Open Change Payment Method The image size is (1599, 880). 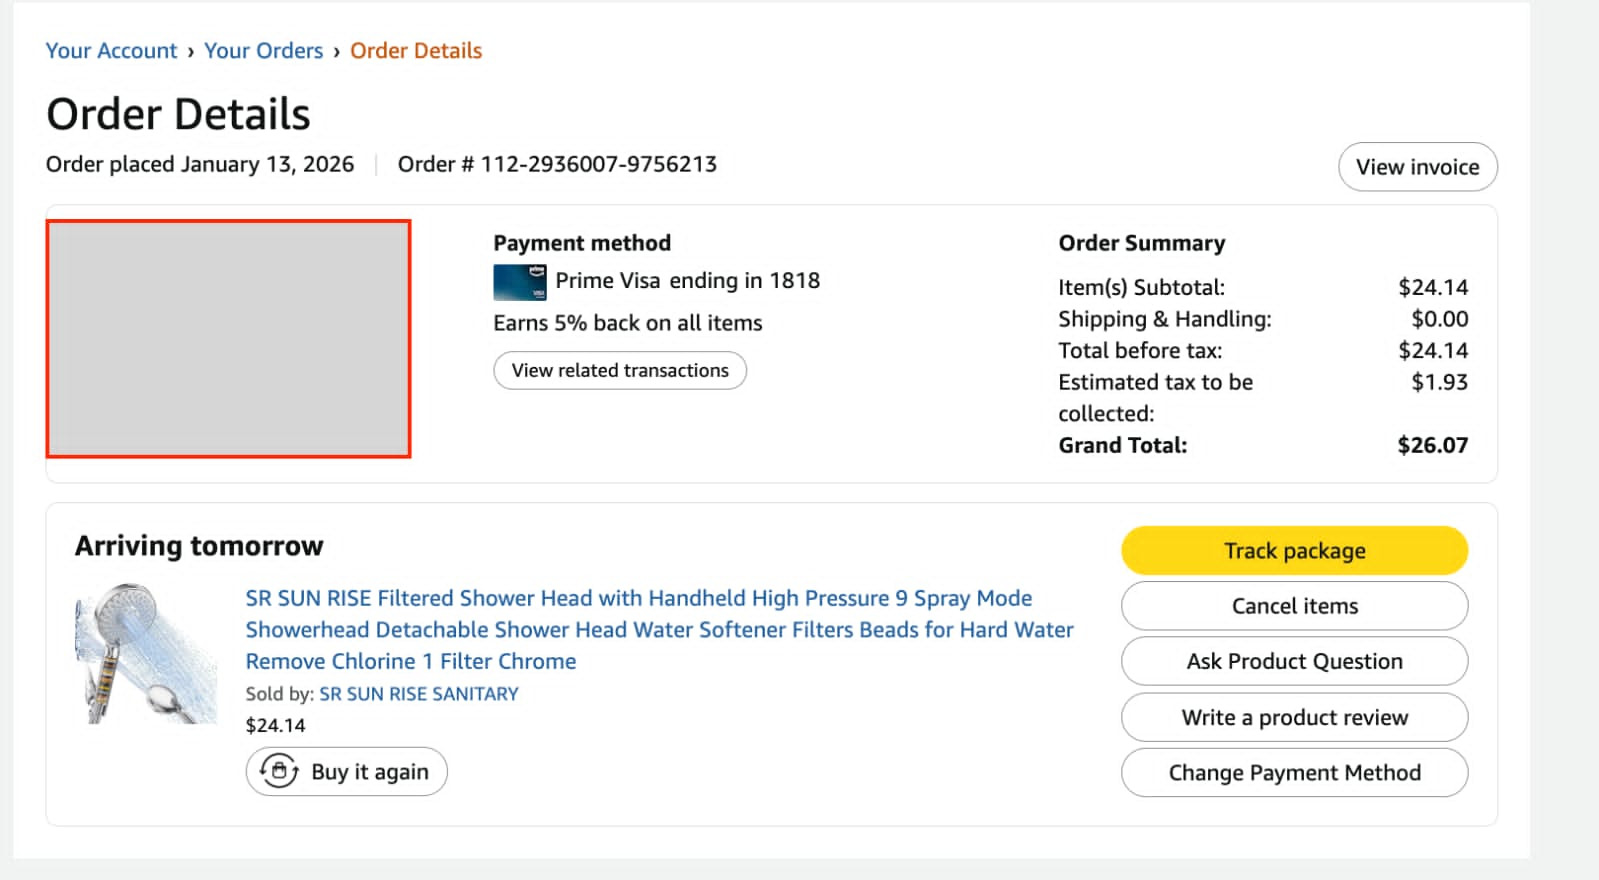tap(1293, 772)
